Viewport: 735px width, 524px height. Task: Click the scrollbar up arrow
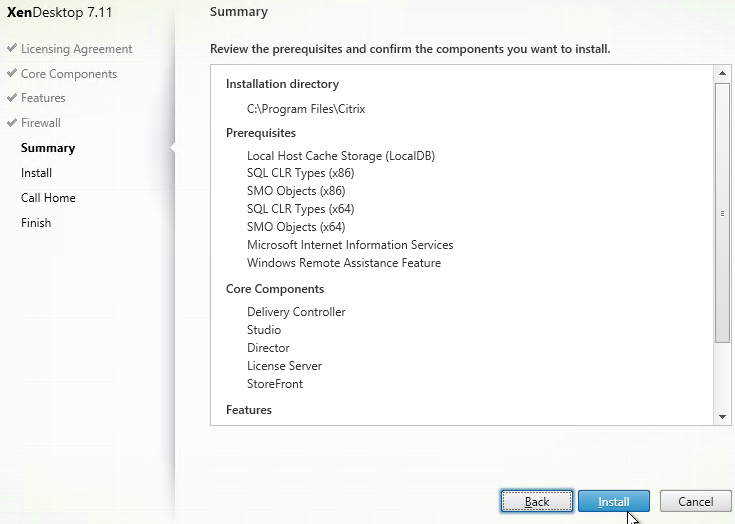point(722,73)
